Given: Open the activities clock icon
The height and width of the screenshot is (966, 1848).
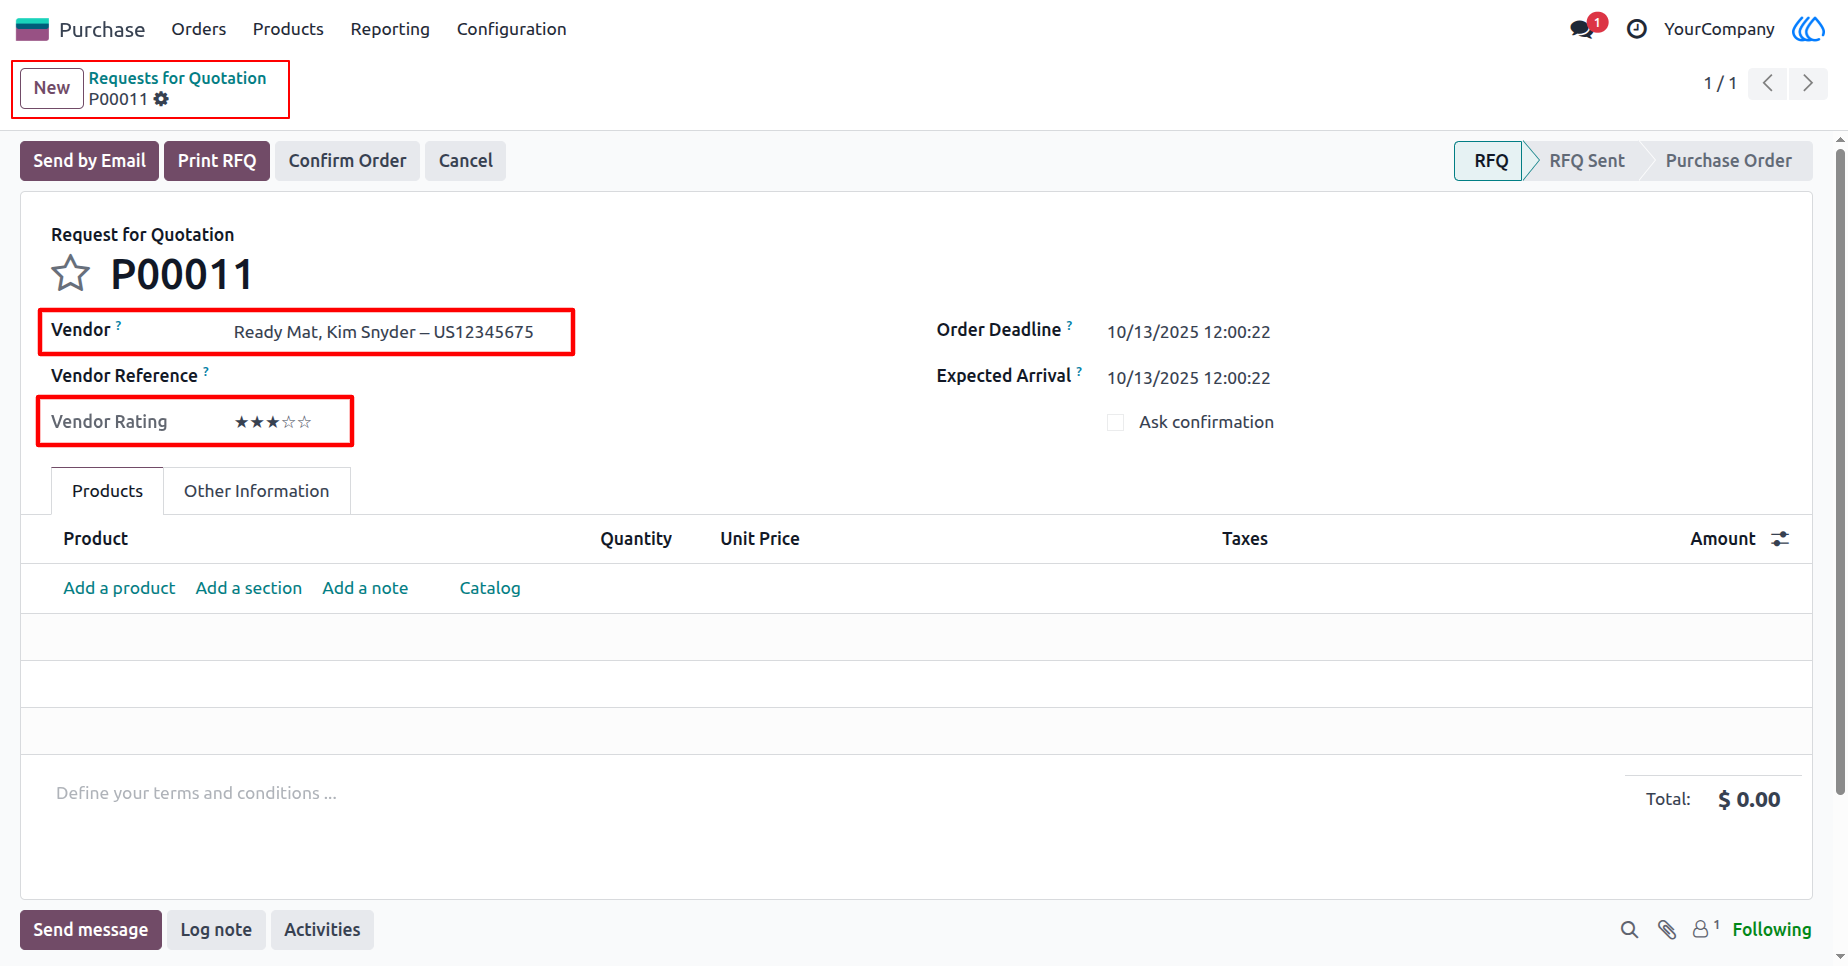Looking at the screenshot, I should pyautogui.click(x=1636, y=29).
